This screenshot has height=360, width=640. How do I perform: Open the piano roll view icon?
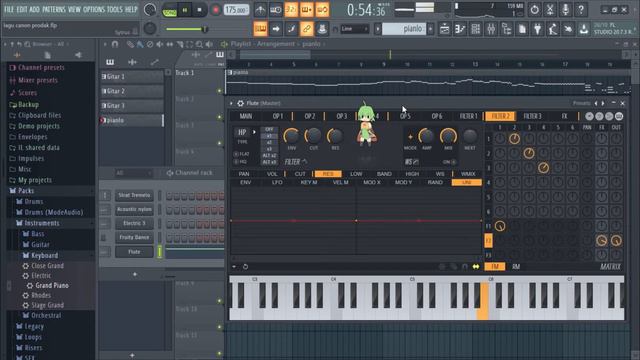pos(460,29)
